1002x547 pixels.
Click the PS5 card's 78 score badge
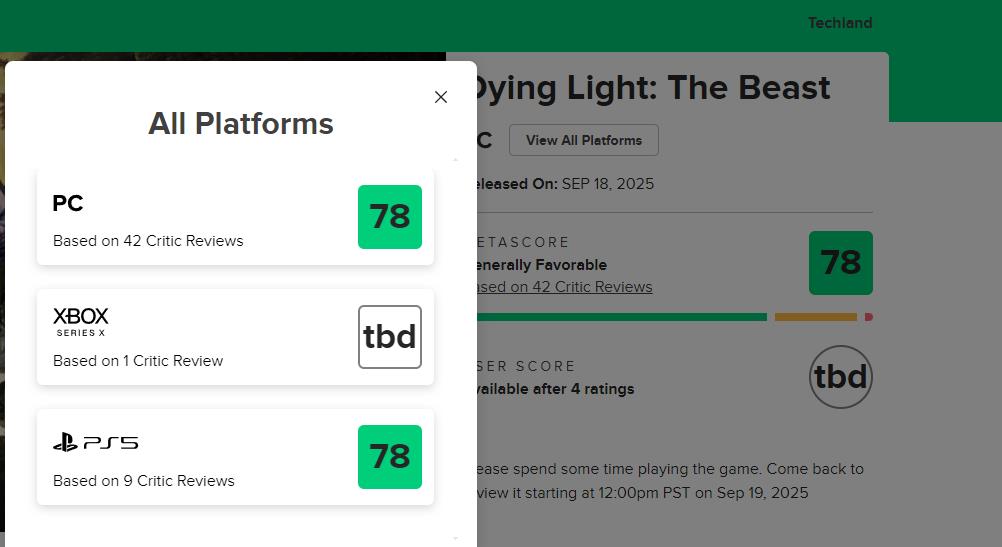click(x=390, y=457)
